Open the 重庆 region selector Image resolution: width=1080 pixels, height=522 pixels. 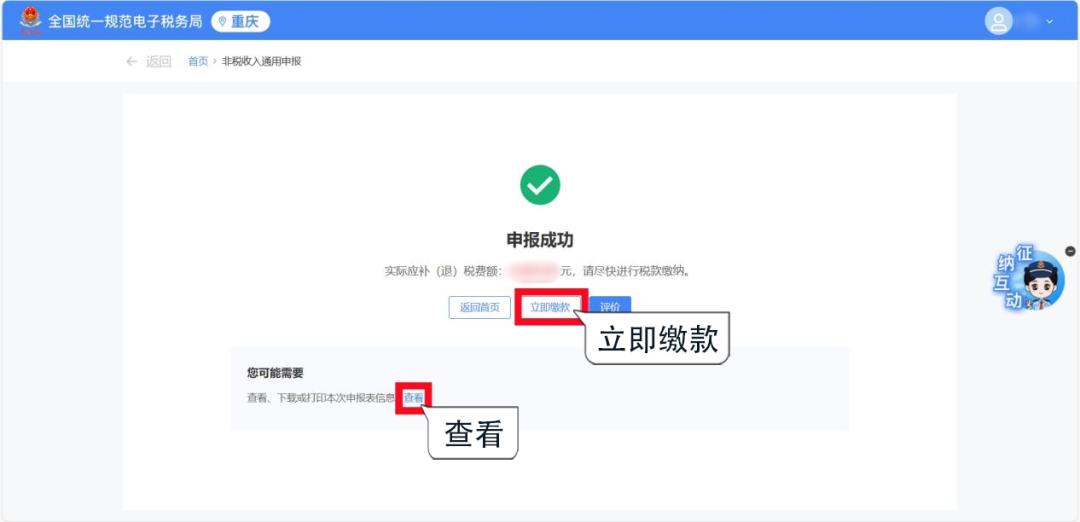pos(240,21)
